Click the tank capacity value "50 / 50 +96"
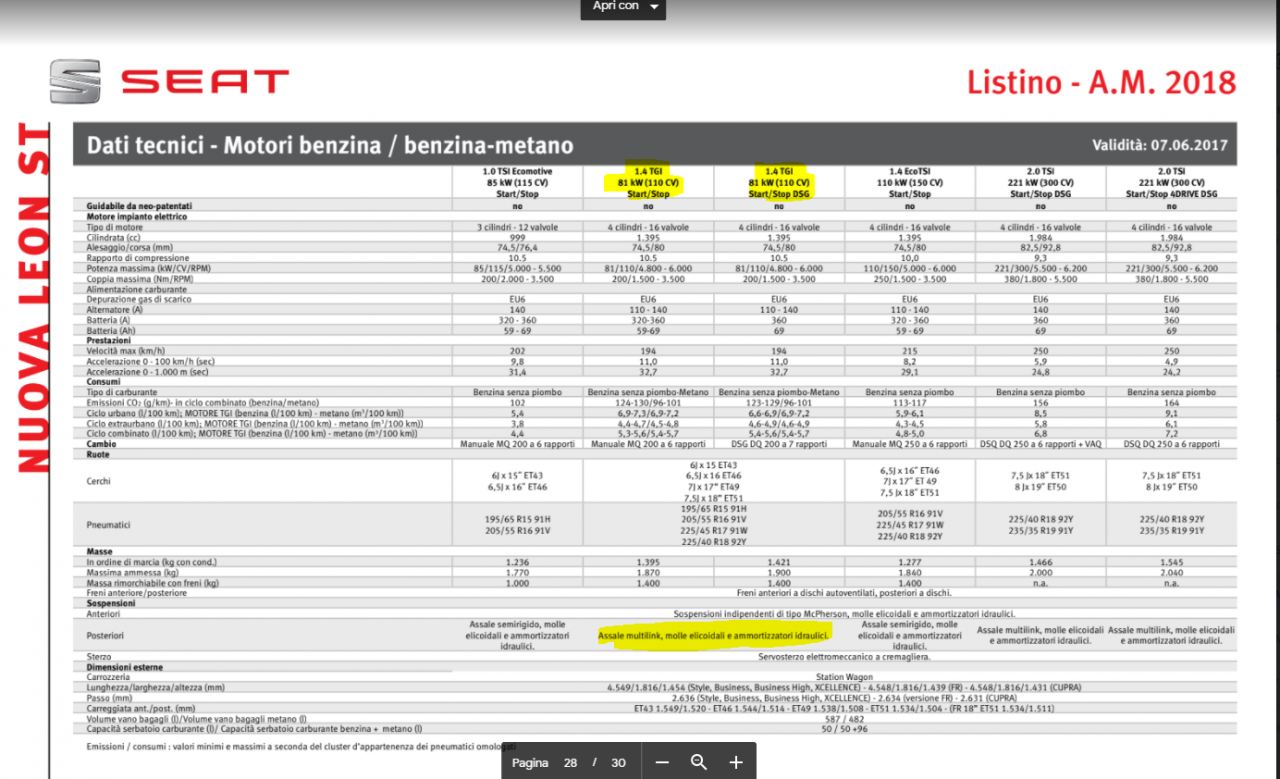1280x779 pixels. [844, 729]
